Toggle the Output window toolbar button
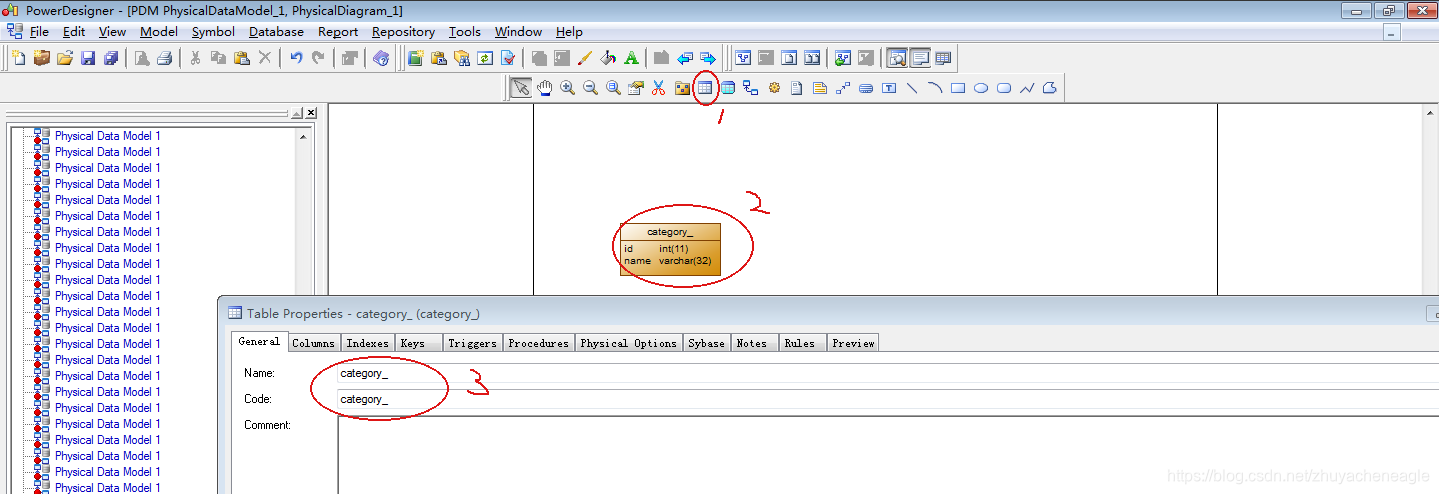The image size is (1439, 494). 920,58
